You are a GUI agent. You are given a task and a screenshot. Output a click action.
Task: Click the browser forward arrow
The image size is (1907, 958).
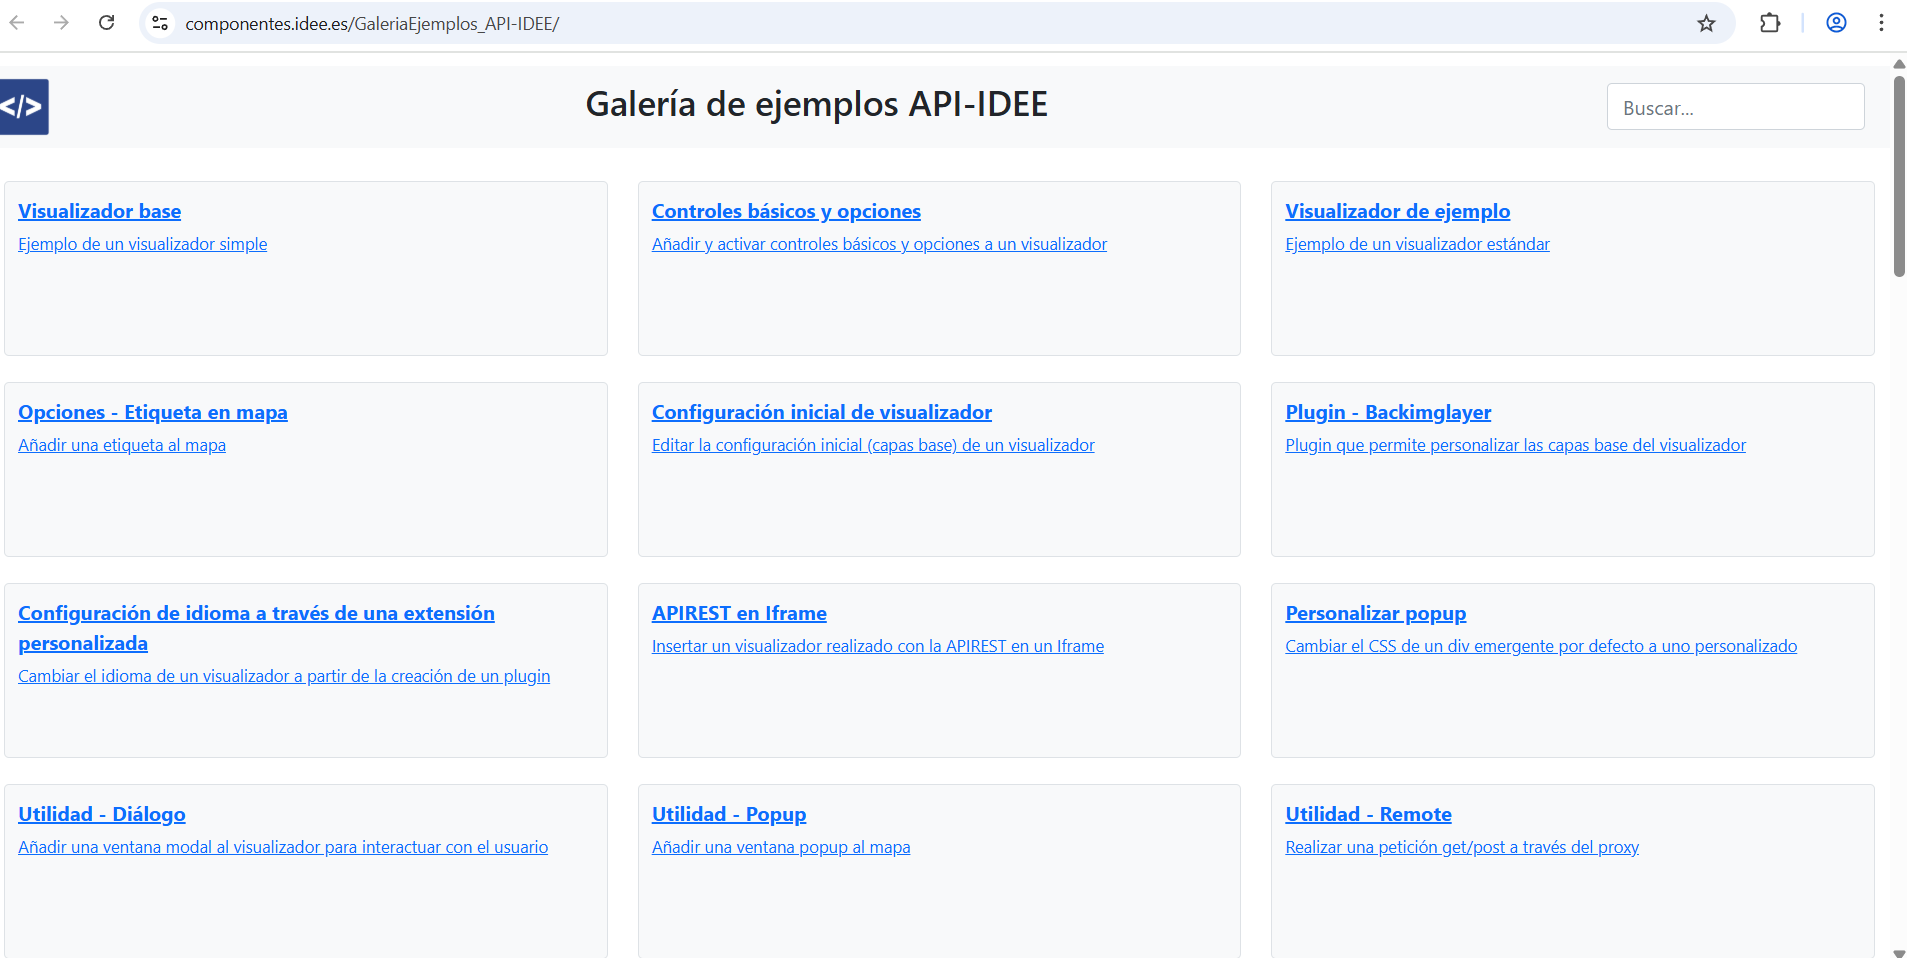pyautogui.click(x=62, y=23)
